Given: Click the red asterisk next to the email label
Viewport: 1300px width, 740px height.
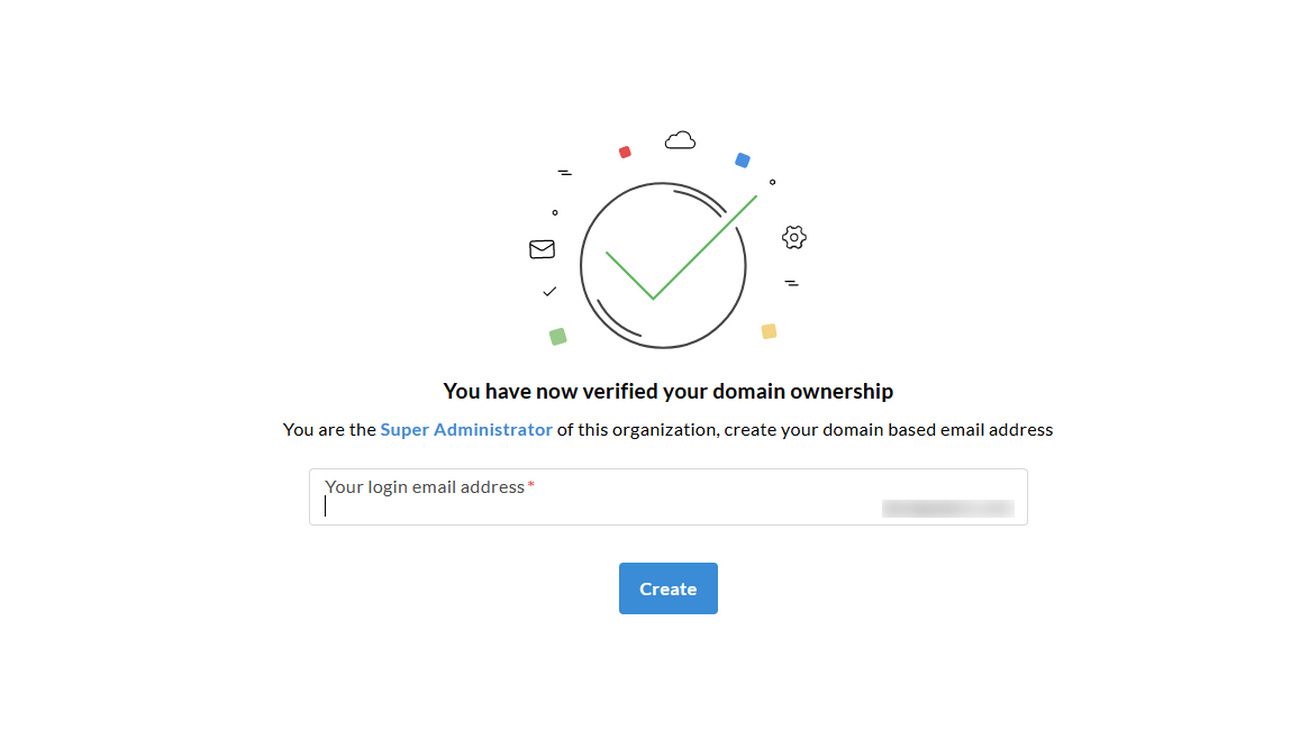Looking at the screenshot, I should pos(530,484).
